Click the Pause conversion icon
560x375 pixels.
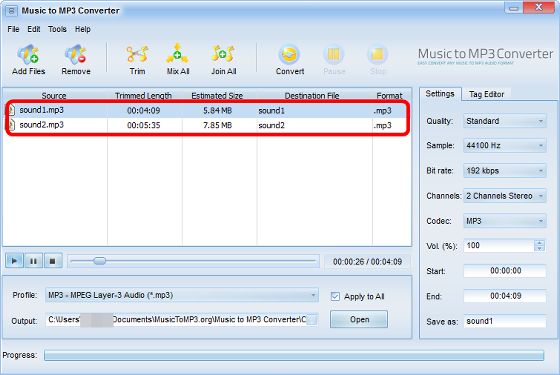(334, 55)
